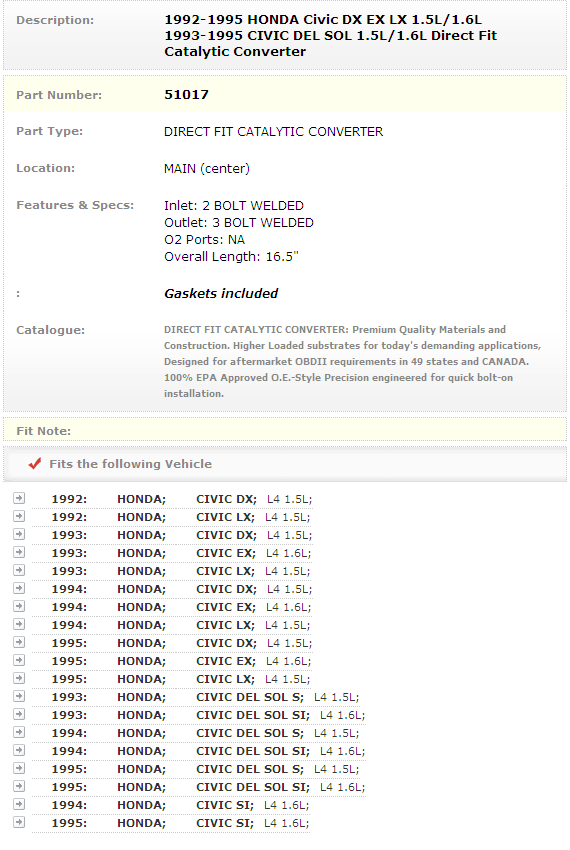
Task: Select the 1994 CIVIC LX L4 1.5L entry
Action: [171, 625]
